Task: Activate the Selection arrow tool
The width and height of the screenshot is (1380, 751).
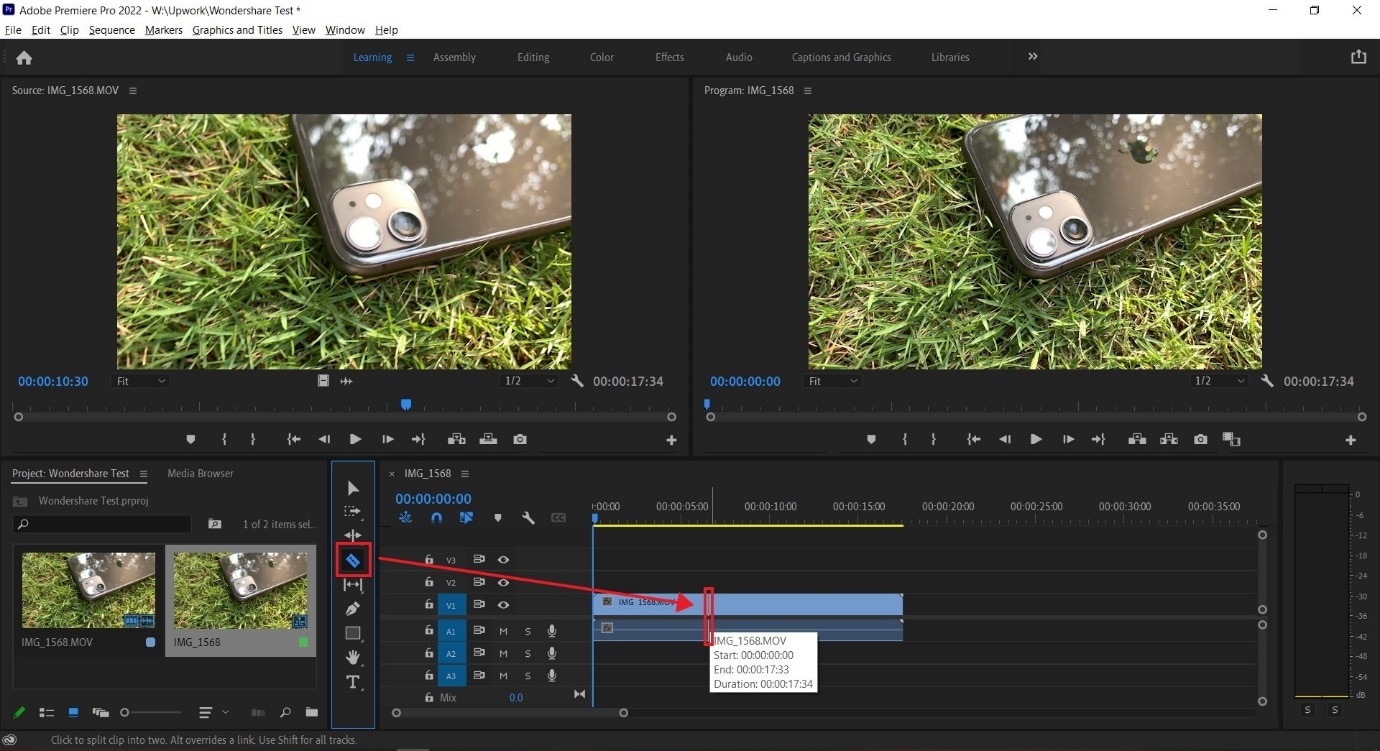Action: tap(353, 488)
